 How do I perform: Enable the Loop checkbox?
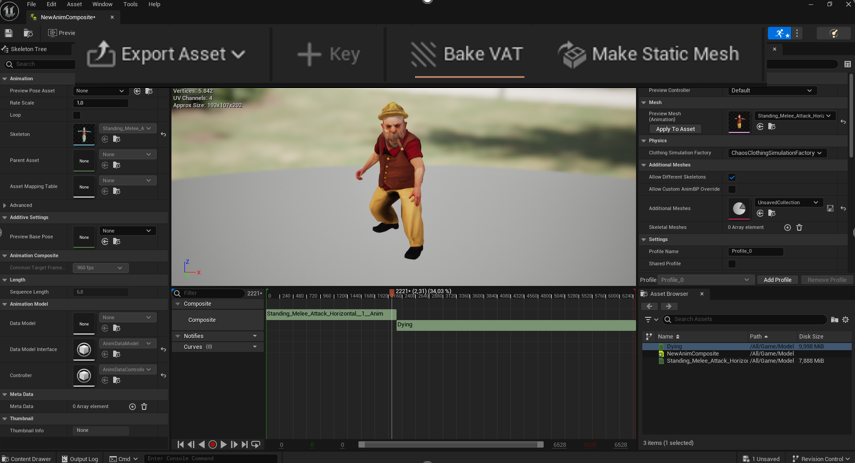[x=76, y=115]
